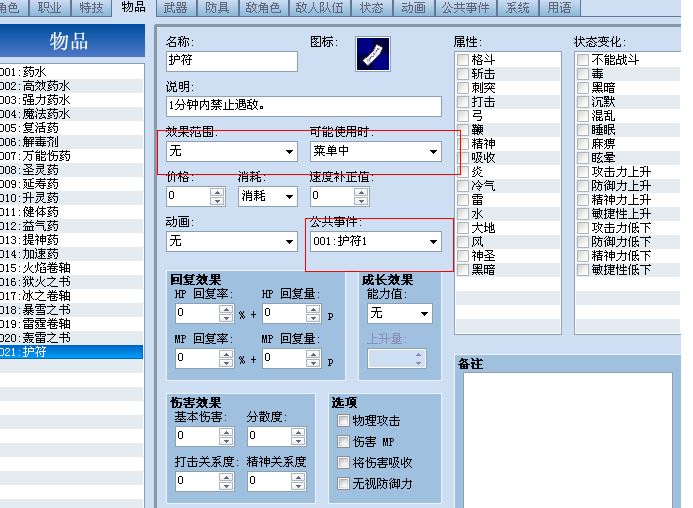693x508 pixels.
Task: Click the item icon image for 护符
Action: click(x=373, y=54)
